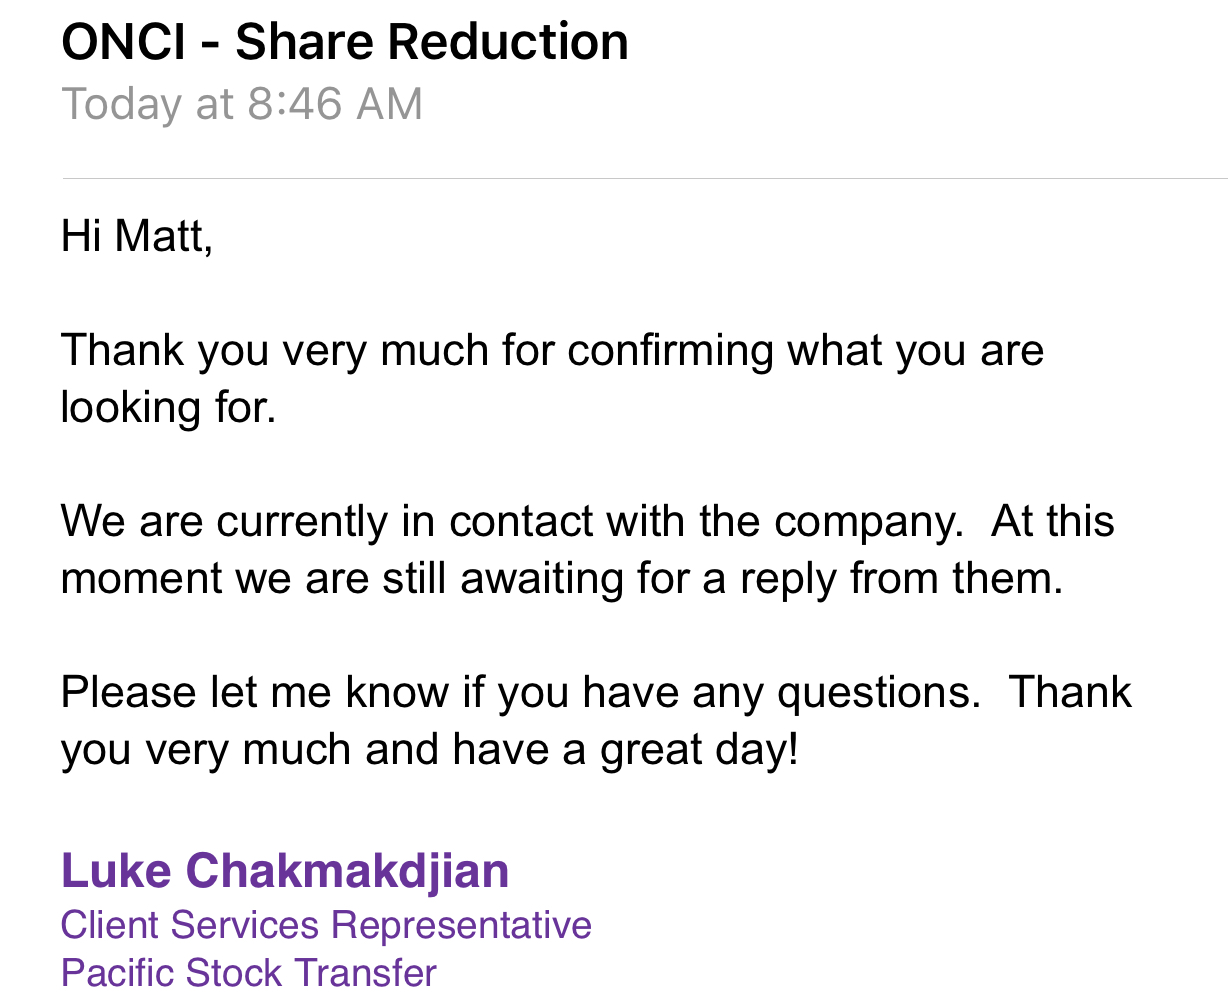Tap the Today at 8:46 AM timestamp
1228x1004 pixels.
[242, 104]
